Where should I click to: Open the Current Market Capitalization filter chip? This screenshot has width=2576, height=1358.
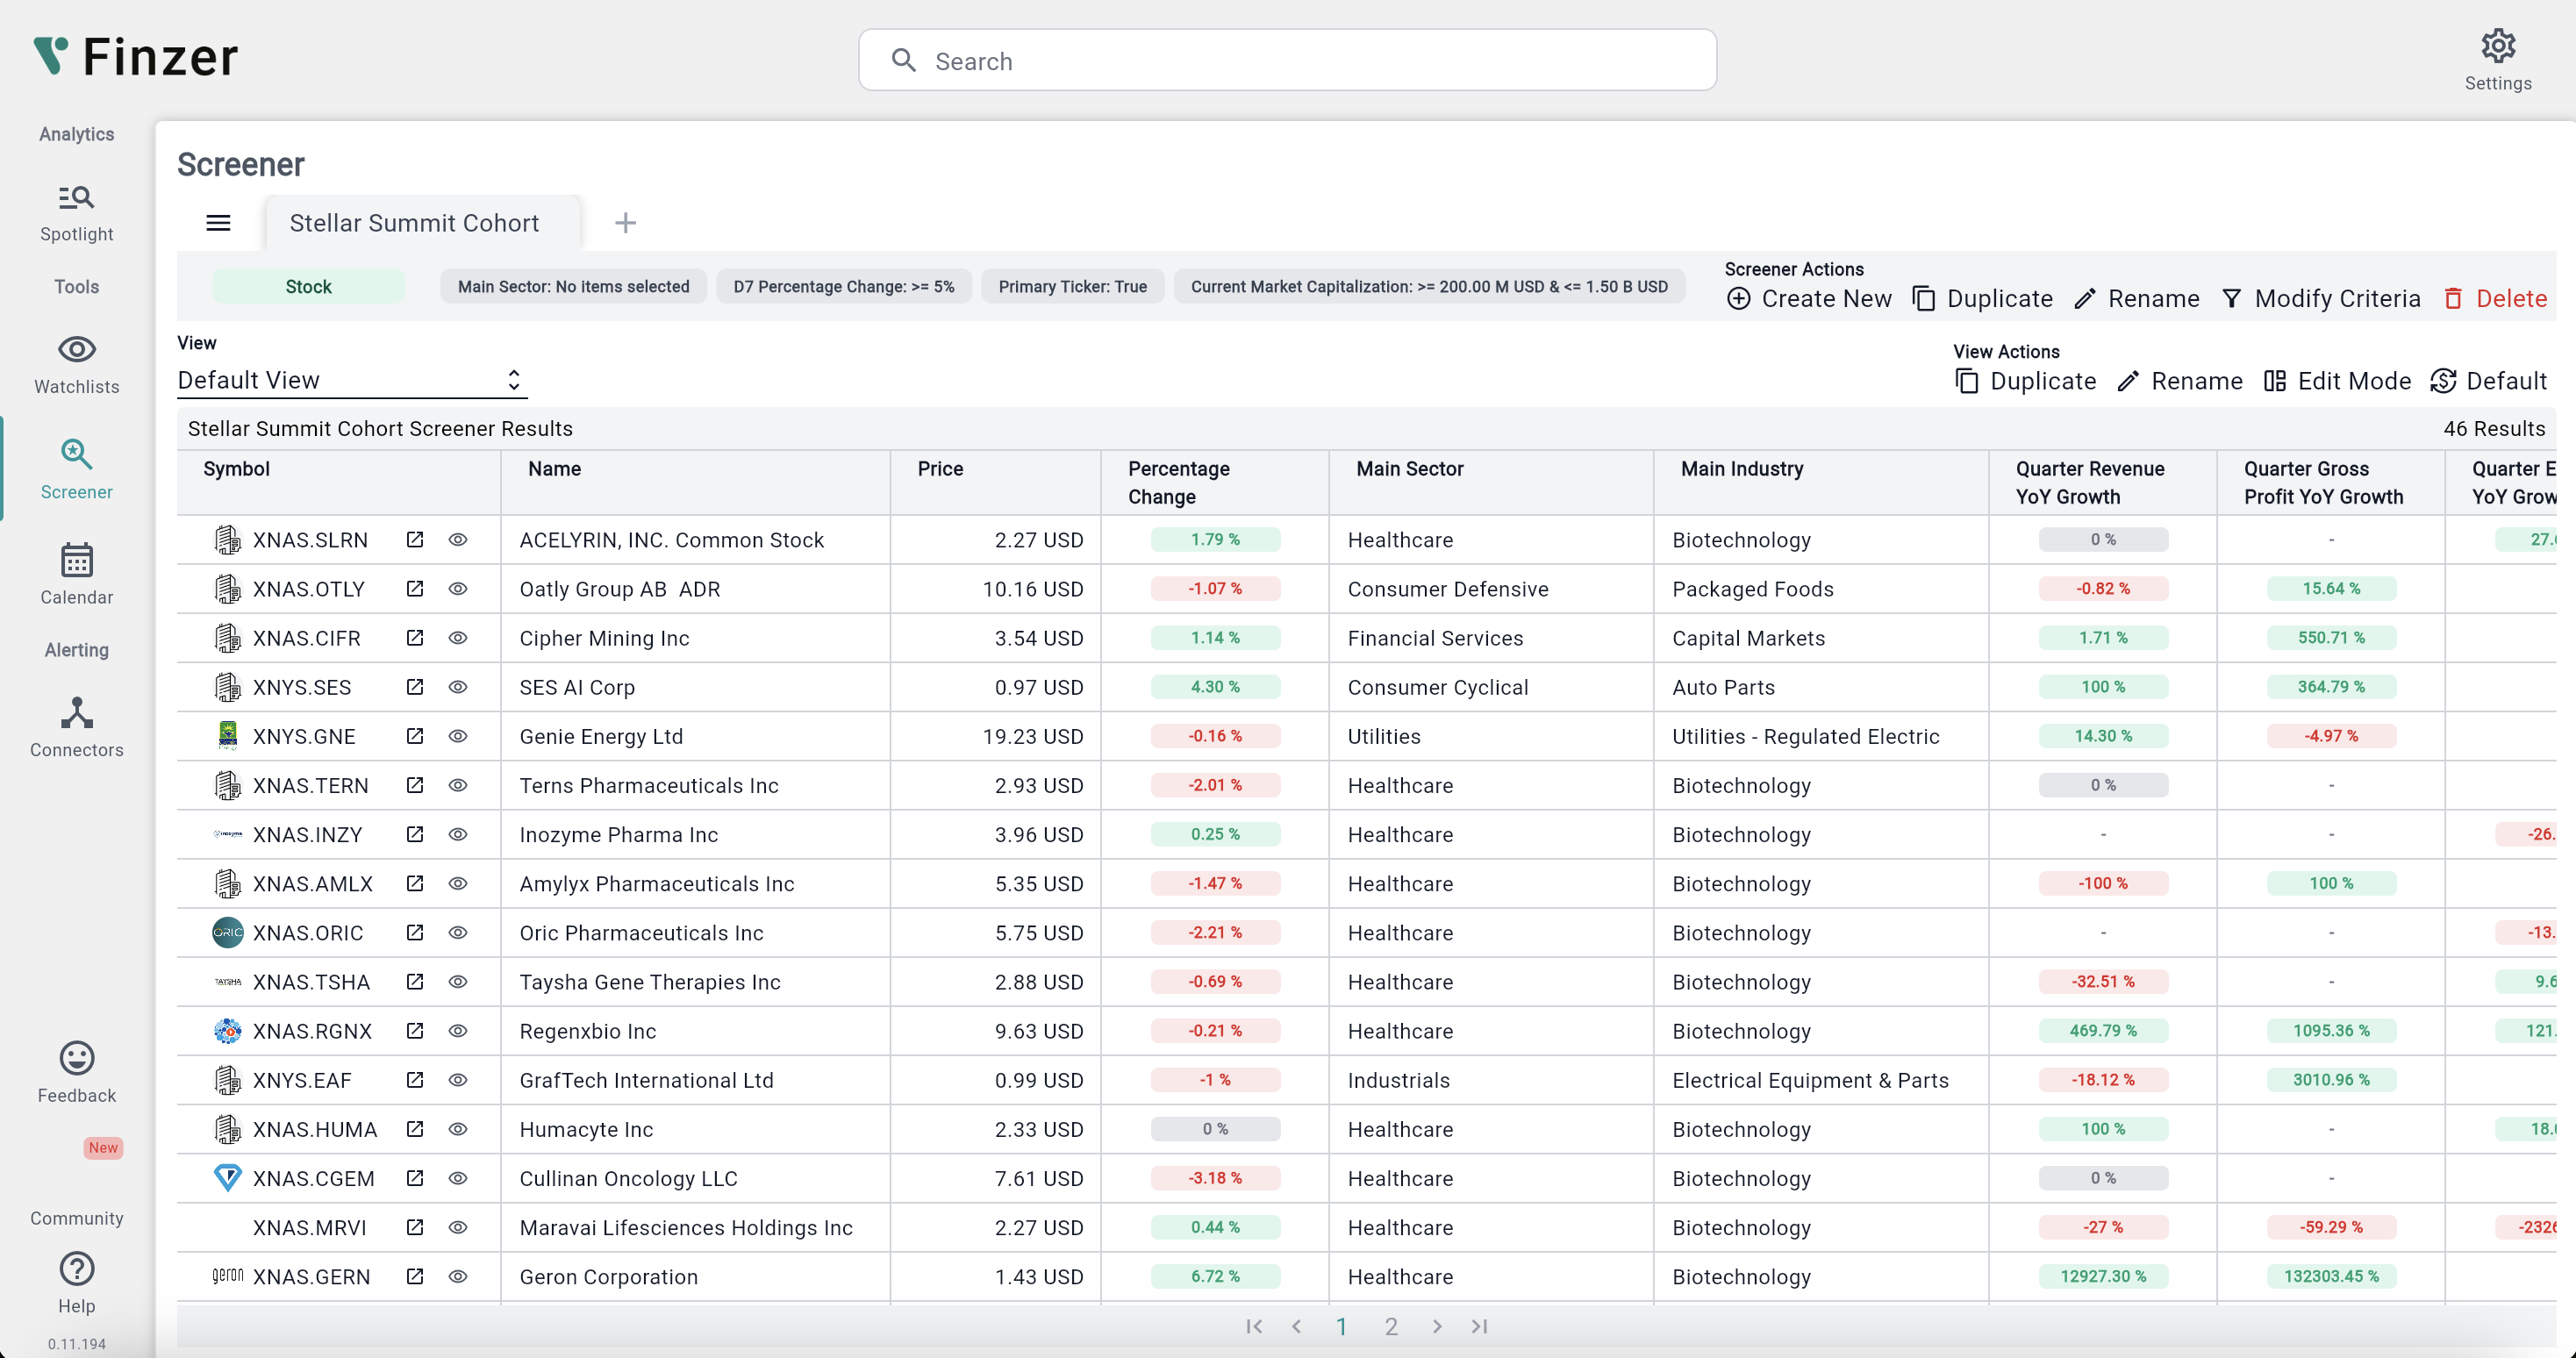click(1428, 287)
